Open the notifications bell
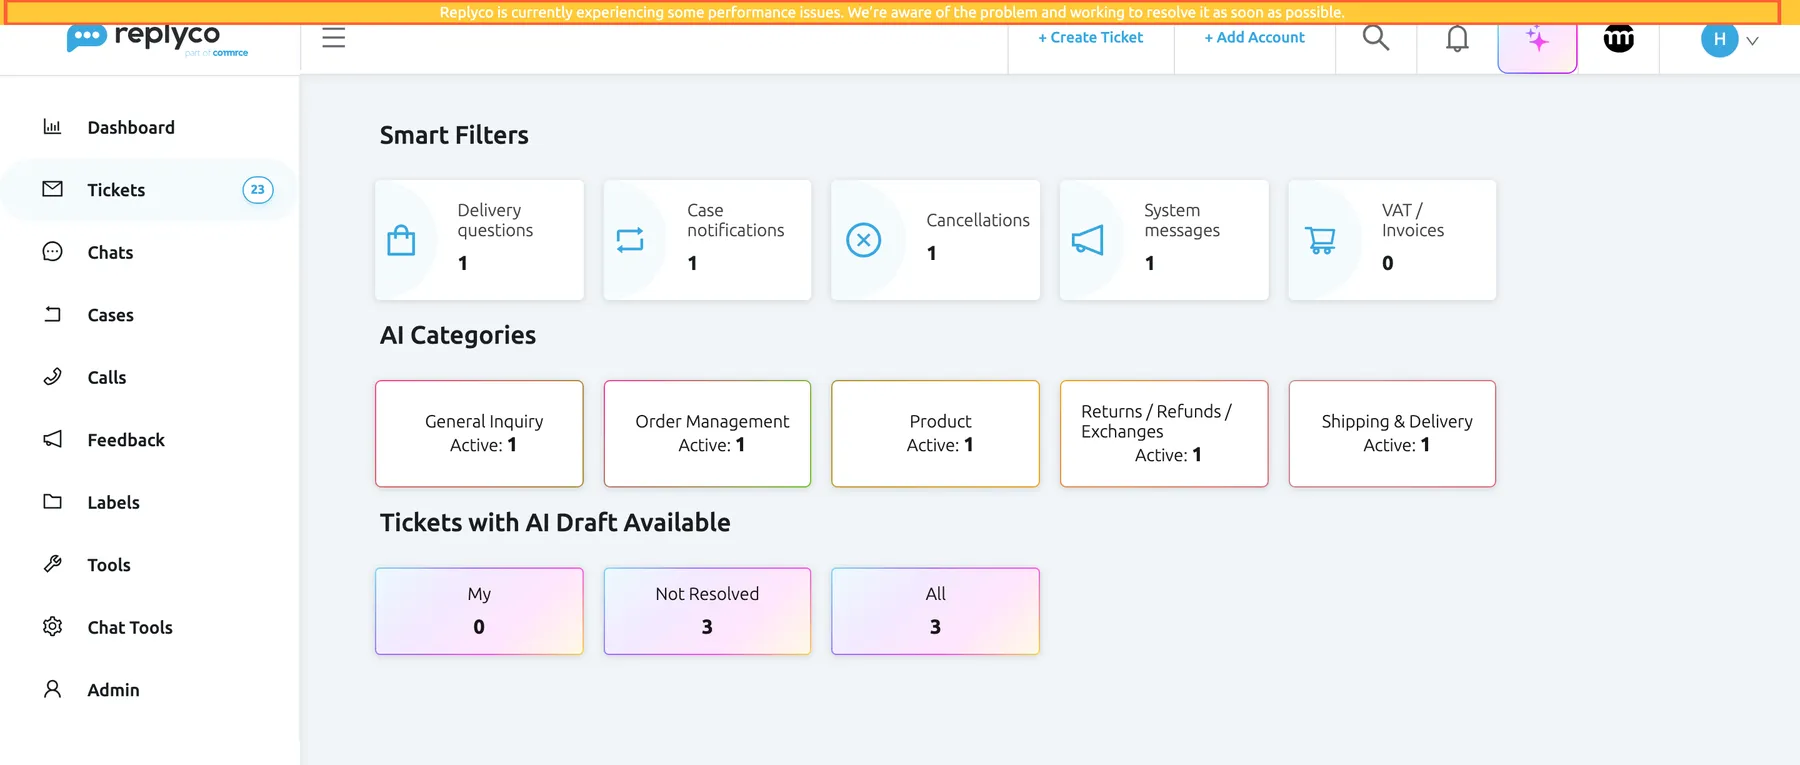Image resolution: width=1800 pixels, height=765 pixels. pos(1458,38)
